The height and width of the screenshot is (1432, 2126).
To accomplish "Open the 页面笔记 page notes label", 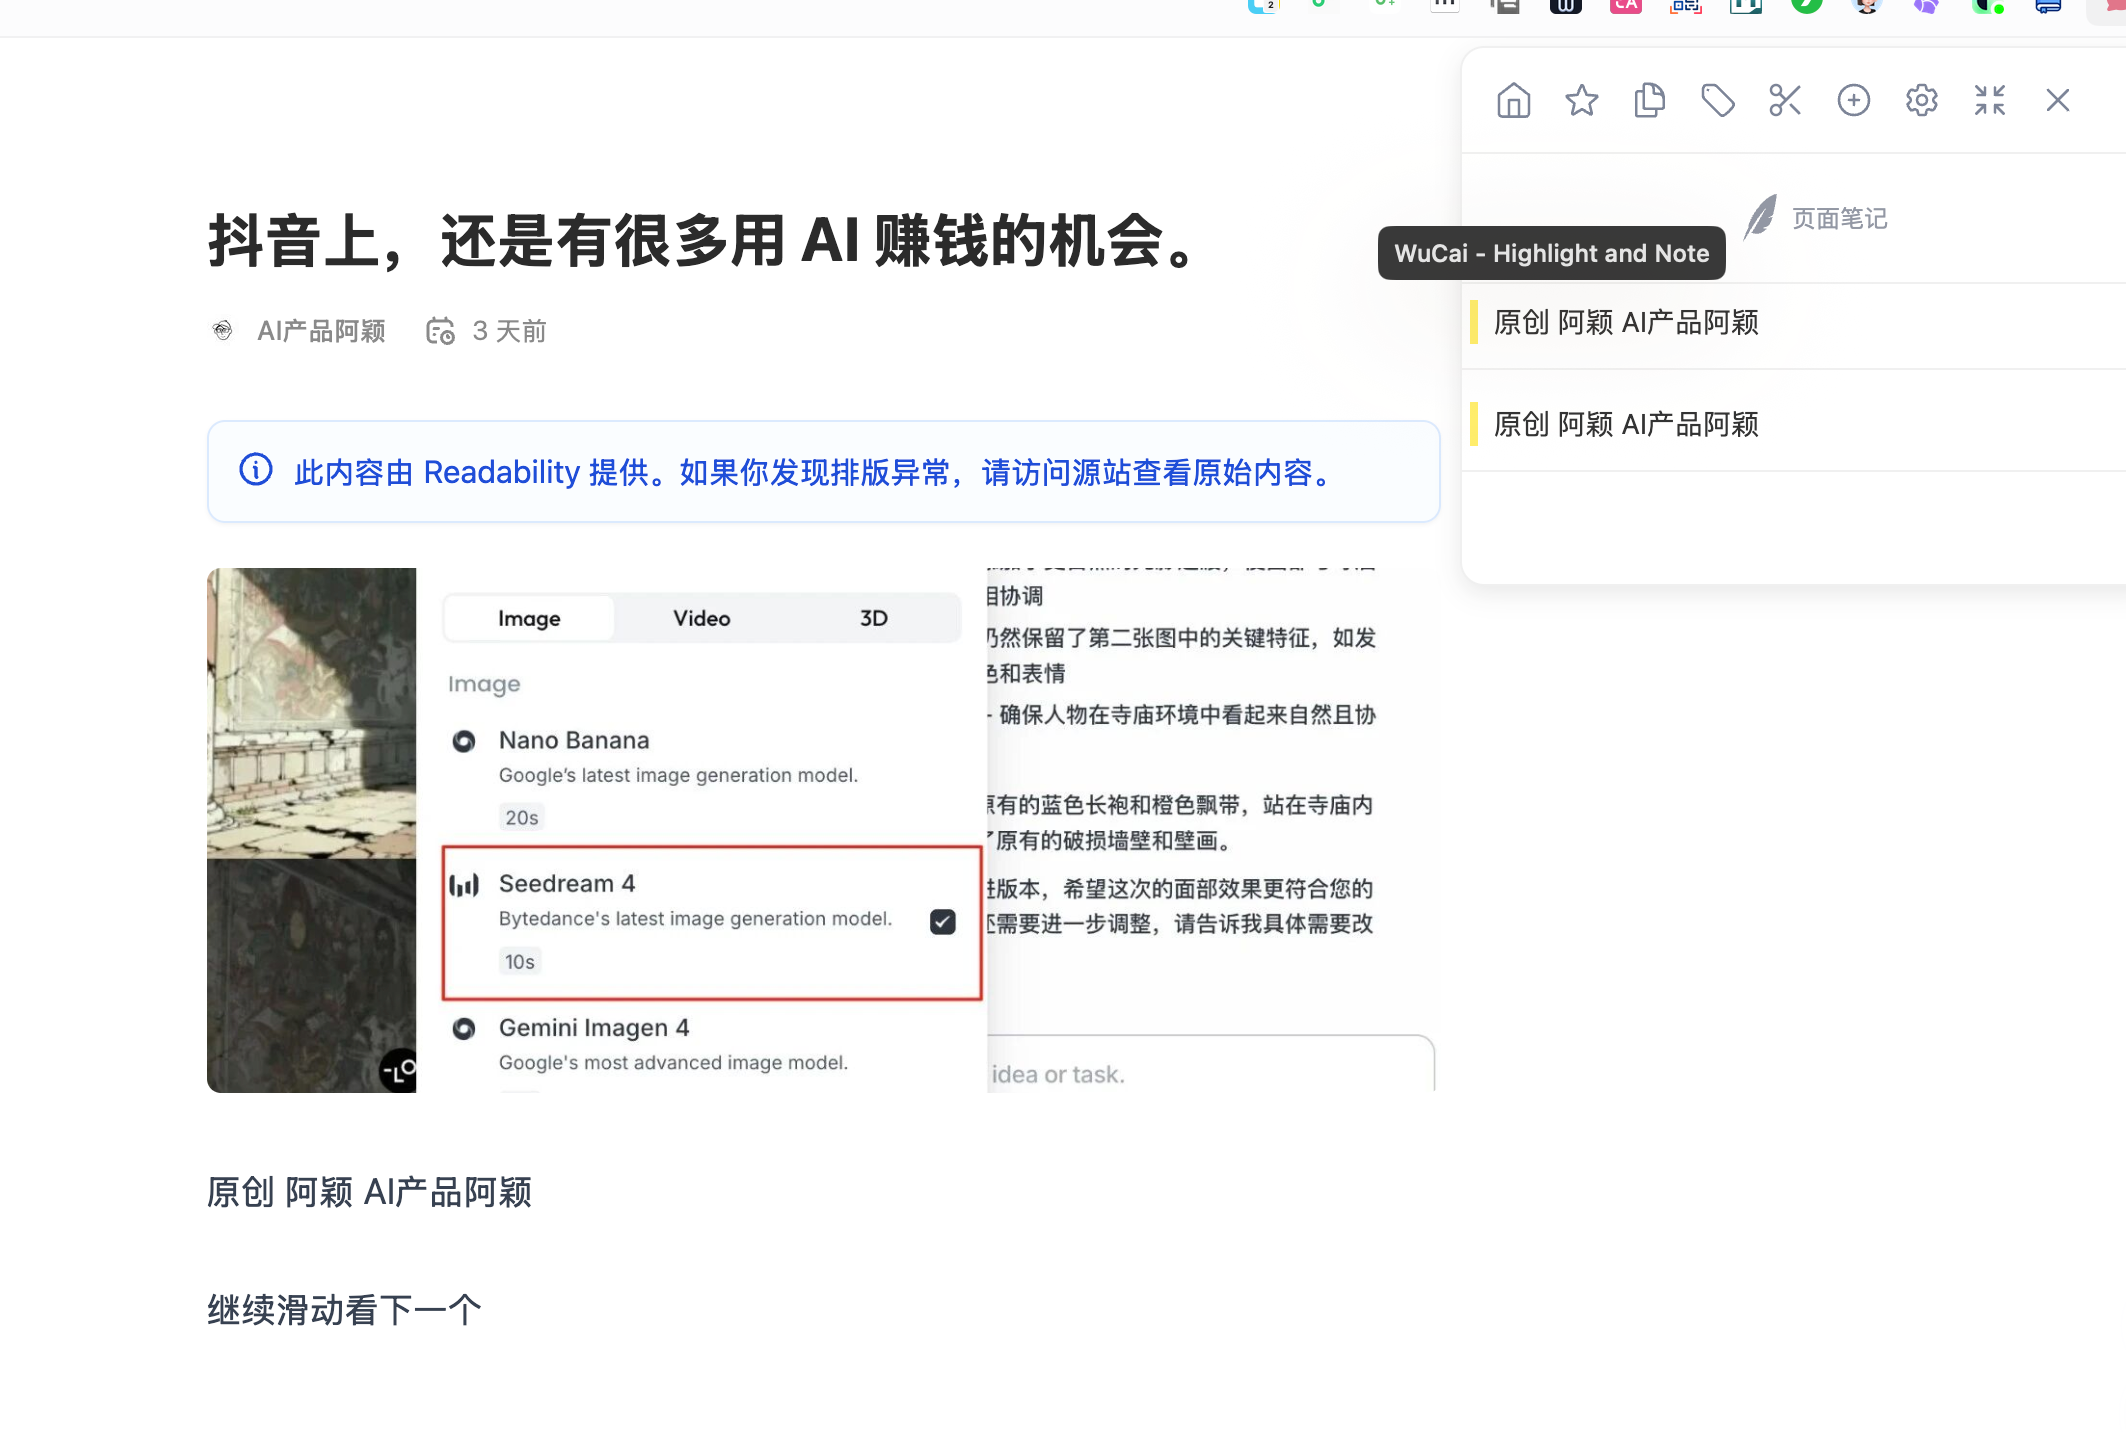I will point(1839,219).
